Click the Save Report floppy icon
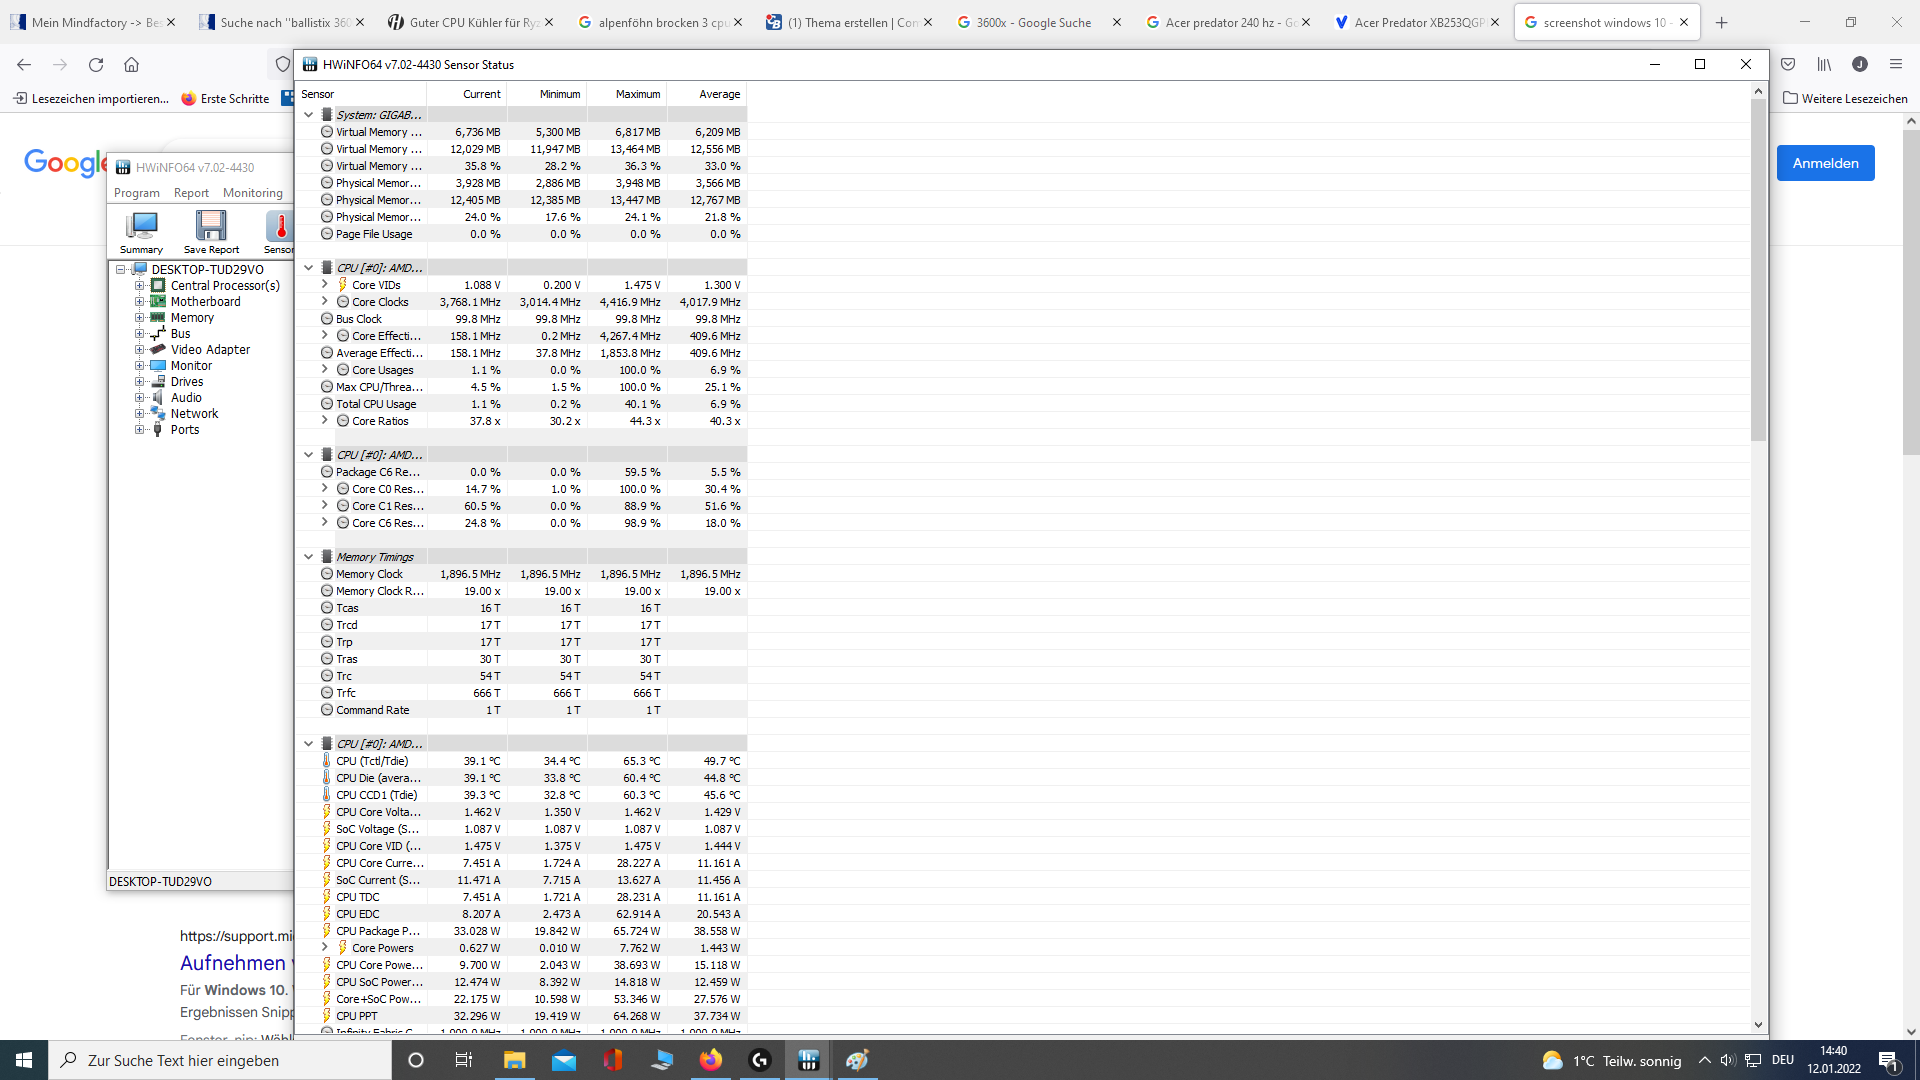Image resolution: width=1920 pixels, height=1080 pixels. point(211,226)
